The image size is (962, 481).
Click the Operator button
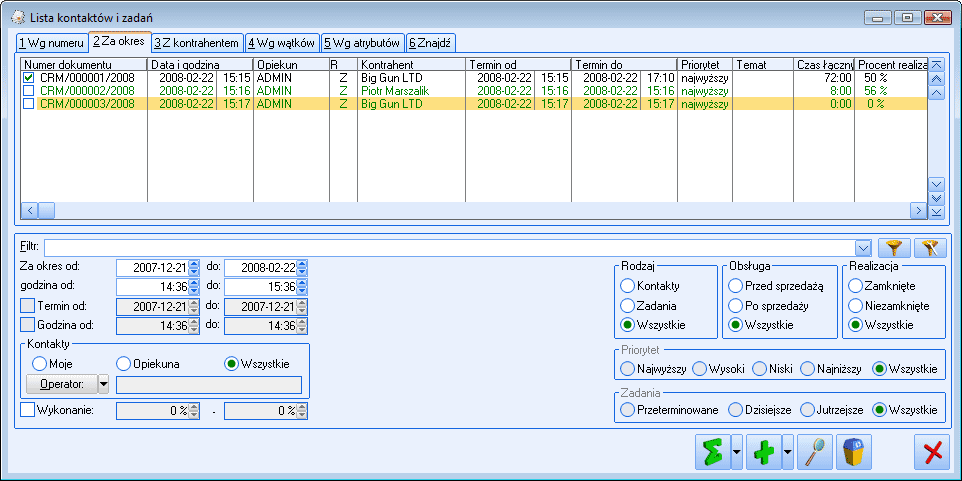[62, 385]
